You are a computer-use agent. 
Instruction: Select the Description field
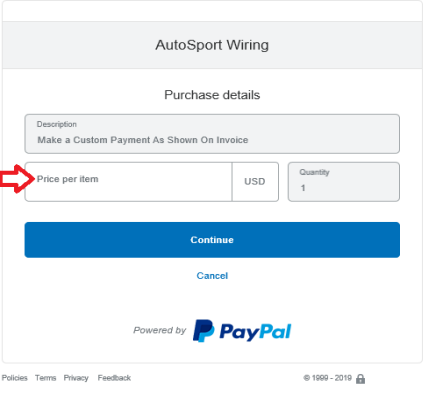point(212,134)
